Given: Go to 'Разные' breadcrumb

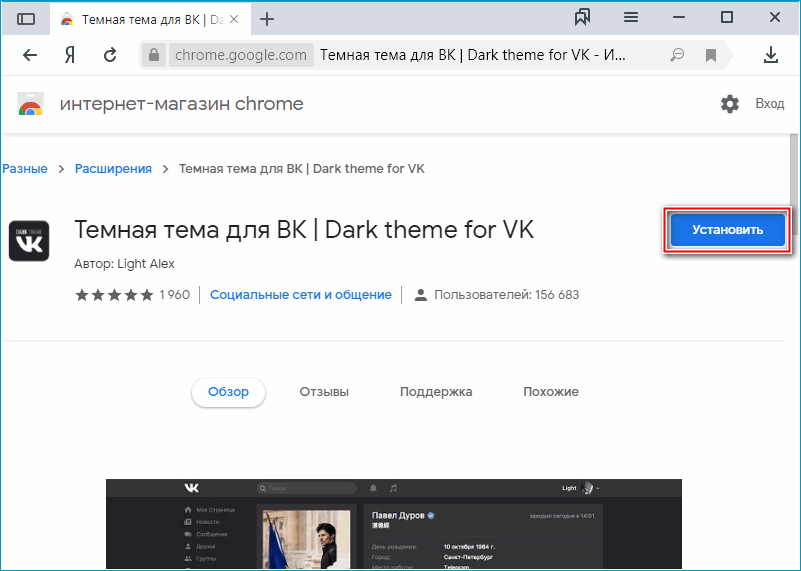Looking at the screenshot, I should [x=25, y=169].
